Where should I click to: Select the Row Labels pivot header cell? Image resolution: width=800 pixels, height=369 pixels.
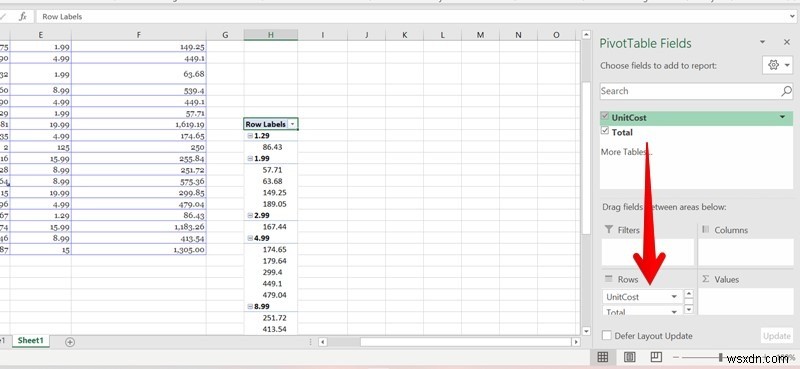pos(270,124)
